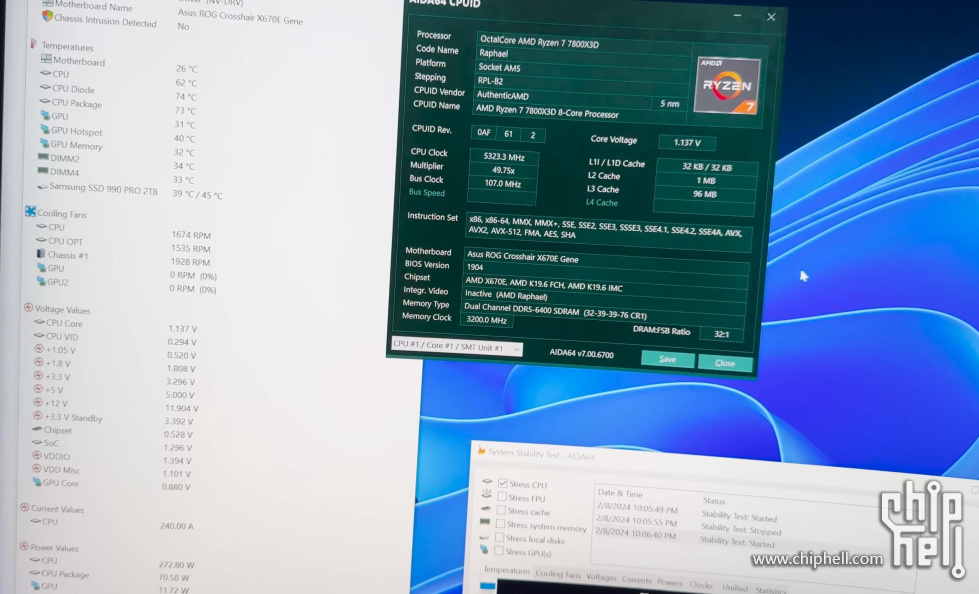The image size is (979, 594).
Task: Select the 10:05:49 PM Stability Test Started entry
Action: (686, 513)
